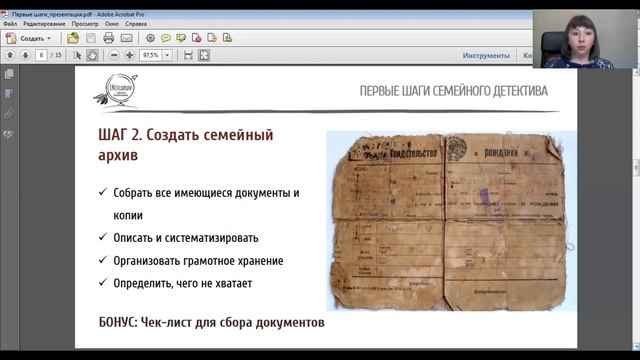The width and height of the screenshot is (640, 360).
Task: Print the document using printer icon
Action: point(109,38)
